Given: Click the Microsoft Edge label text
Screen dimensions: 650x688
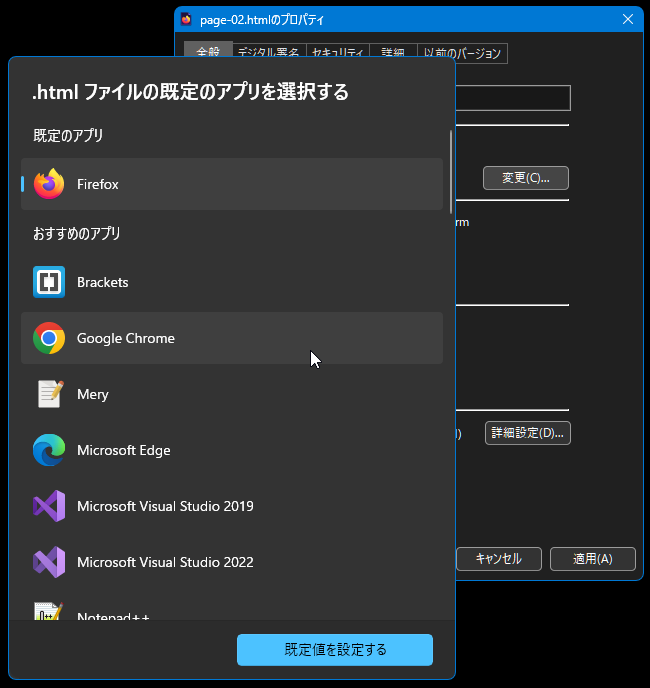Looking at the screenshot, I should tap(124, 451).
